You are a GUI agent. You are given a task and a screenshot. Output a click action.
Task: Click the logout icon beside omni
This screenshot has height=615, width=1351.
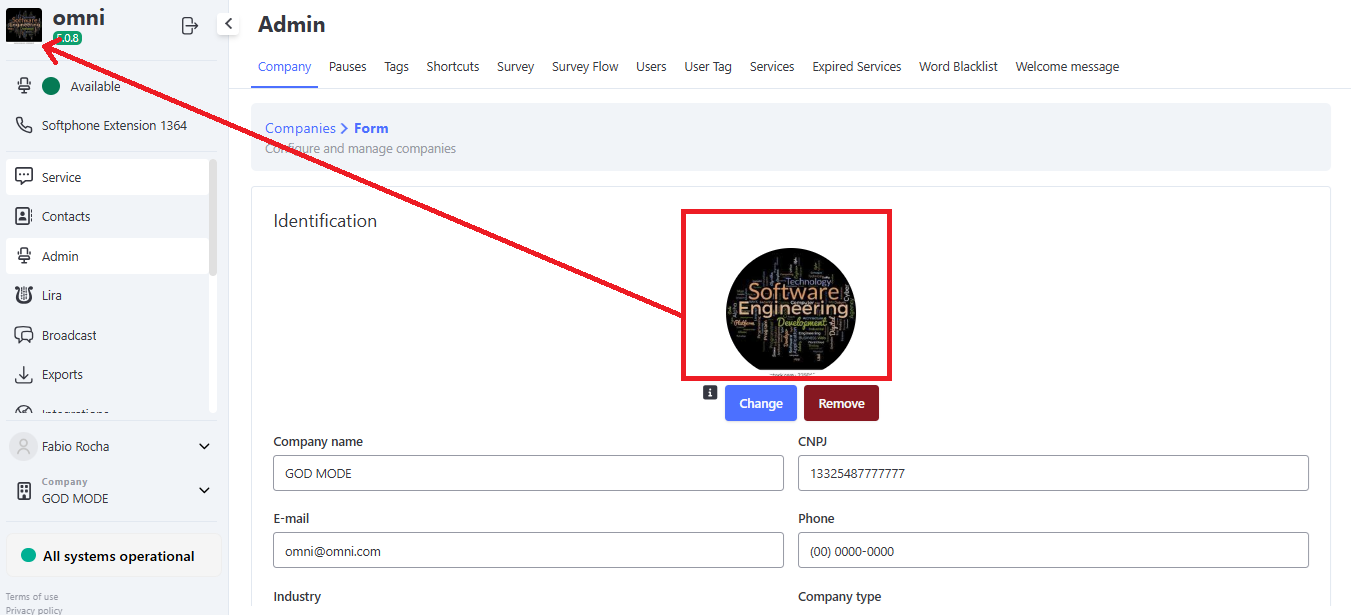[190, 25]
